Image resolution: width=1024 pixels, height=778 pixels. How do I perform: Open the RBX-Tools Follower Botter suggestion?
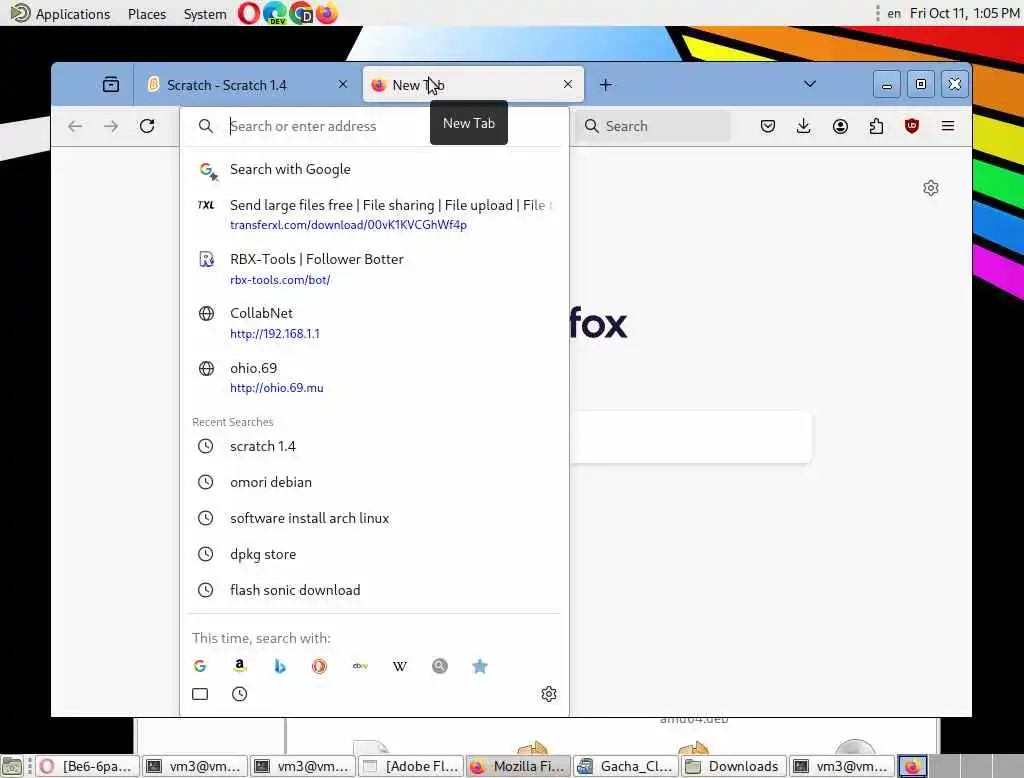click(374, 268)
